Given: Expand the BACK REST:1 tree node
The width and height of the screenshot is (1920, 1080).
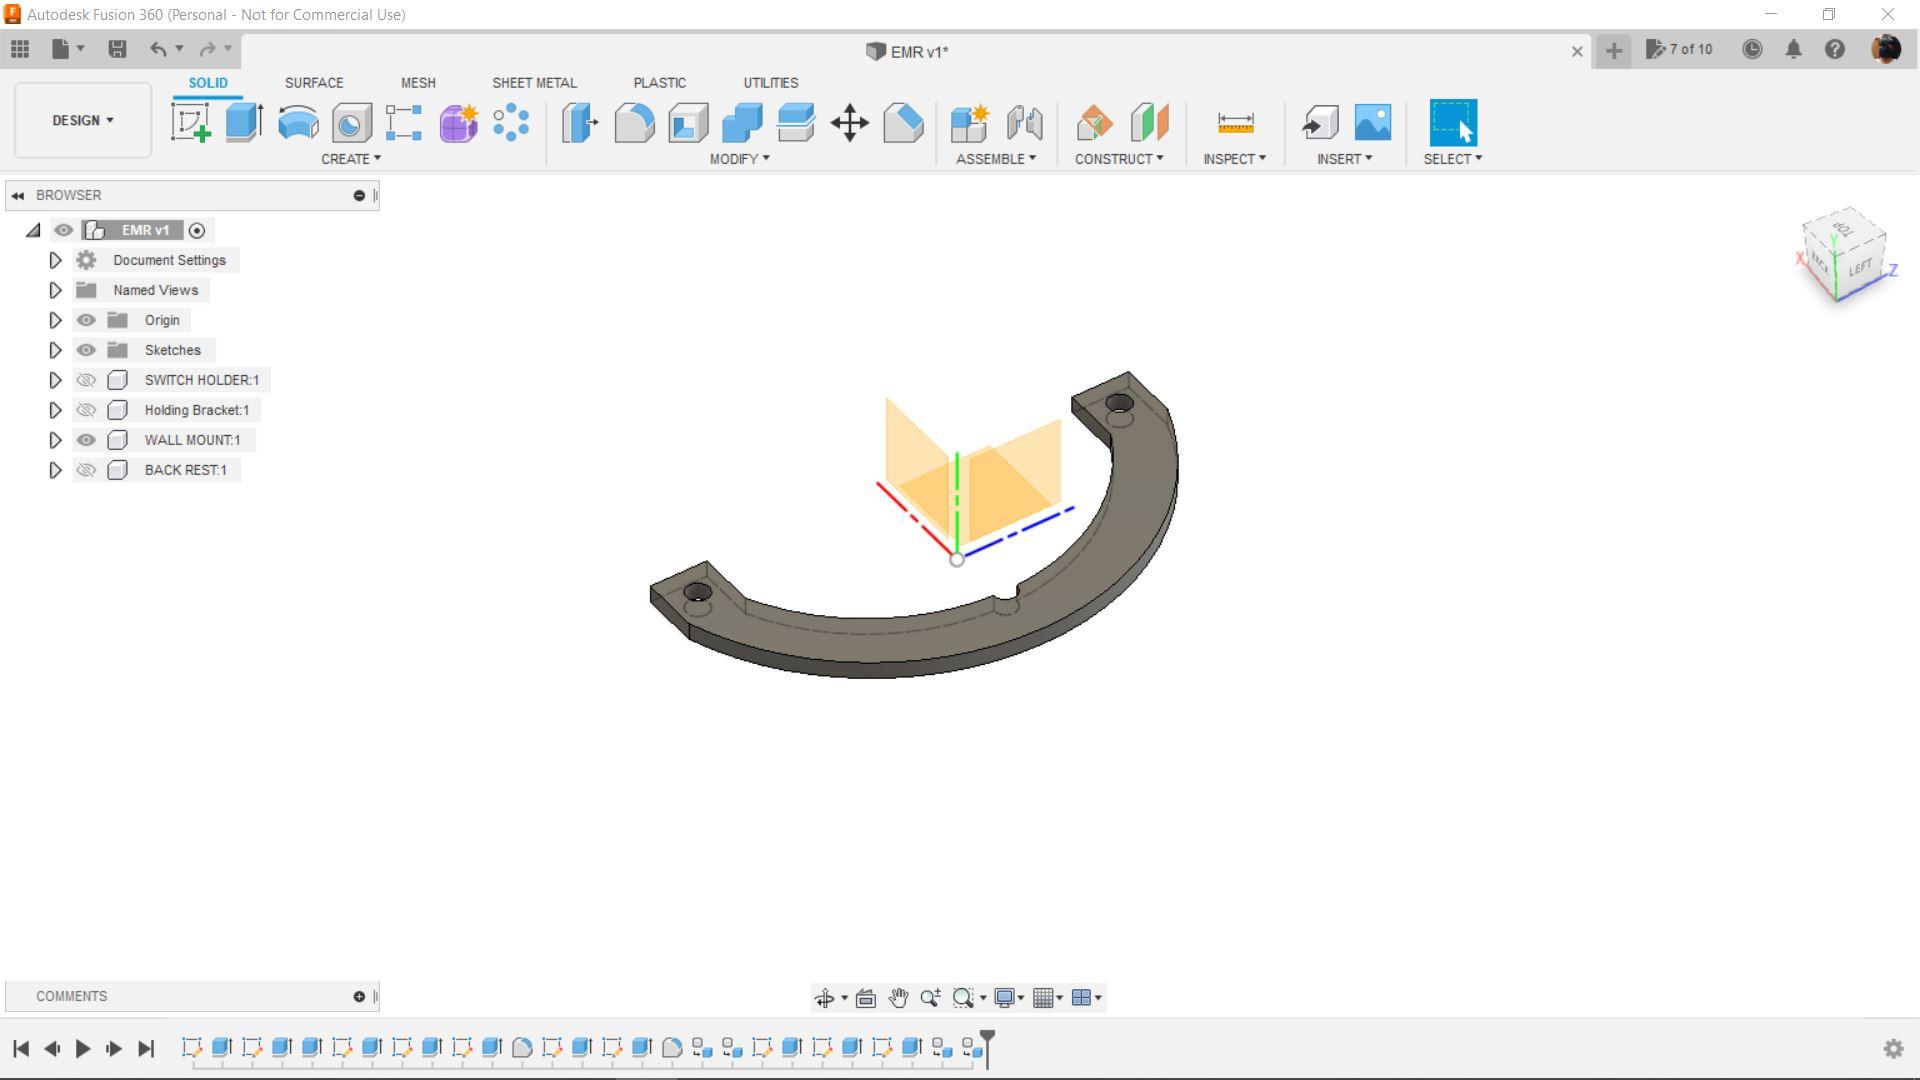Looking at the screenshot, I should (55, 470).
